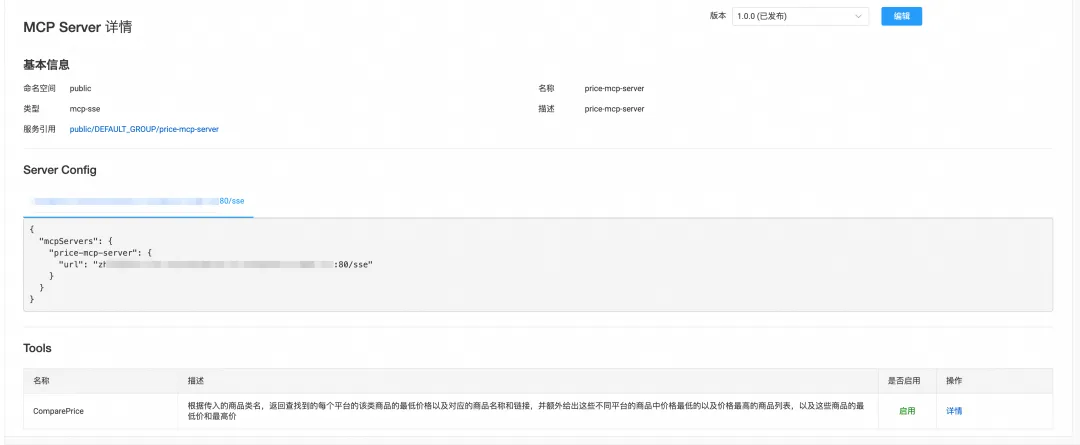Image resolution: width=1080 pixels, height=445 pixels.
Task: Open 详情 for the ComparePrice tool
Action: [954, 411]
